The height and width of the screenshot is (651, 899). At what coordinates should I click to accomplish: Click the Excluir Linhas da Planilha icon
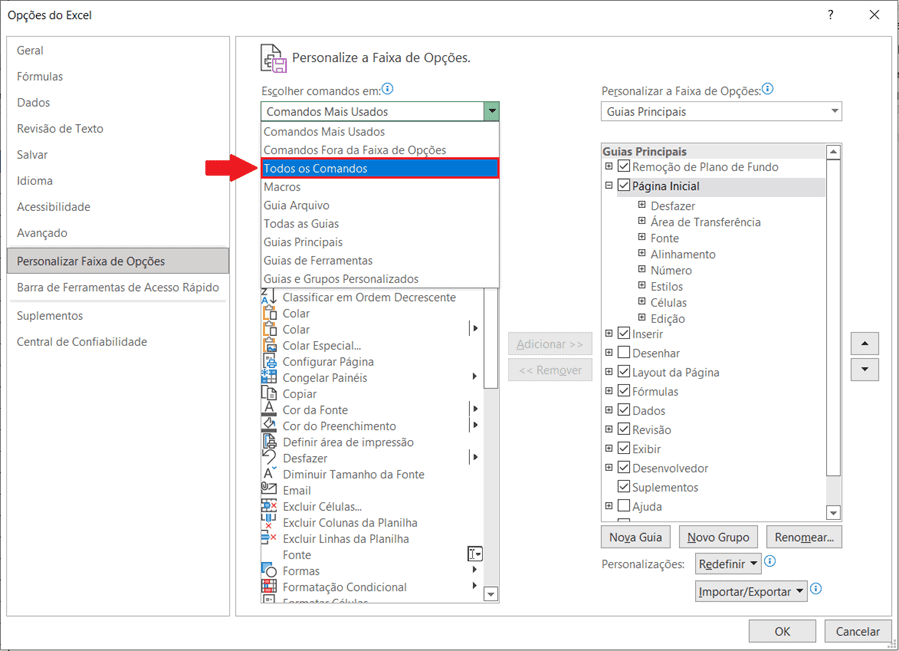click(269, 538)
